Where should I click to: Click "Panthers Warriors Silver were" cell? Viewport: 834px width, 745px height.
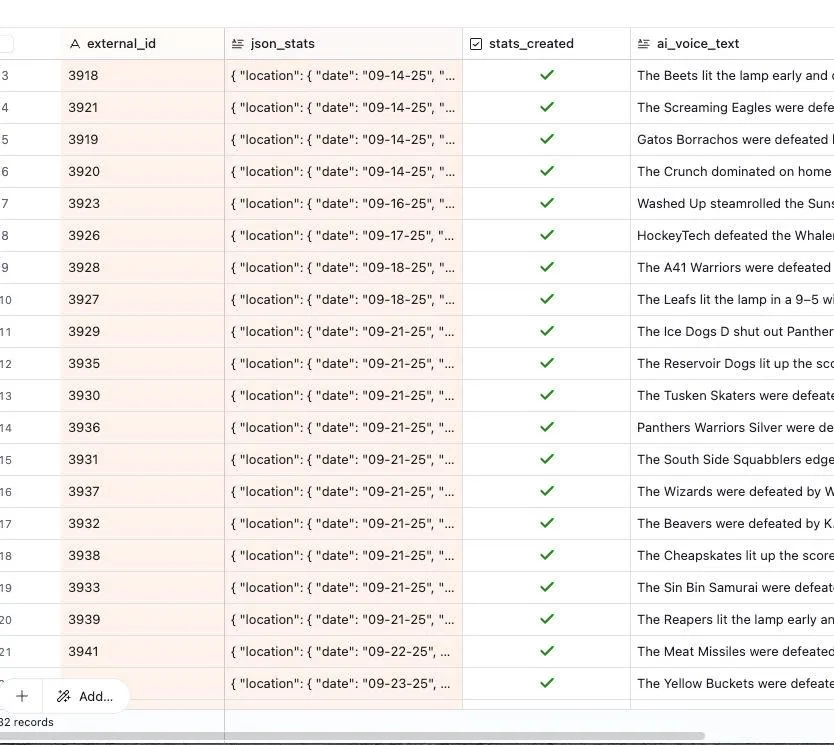coord(732,428)
